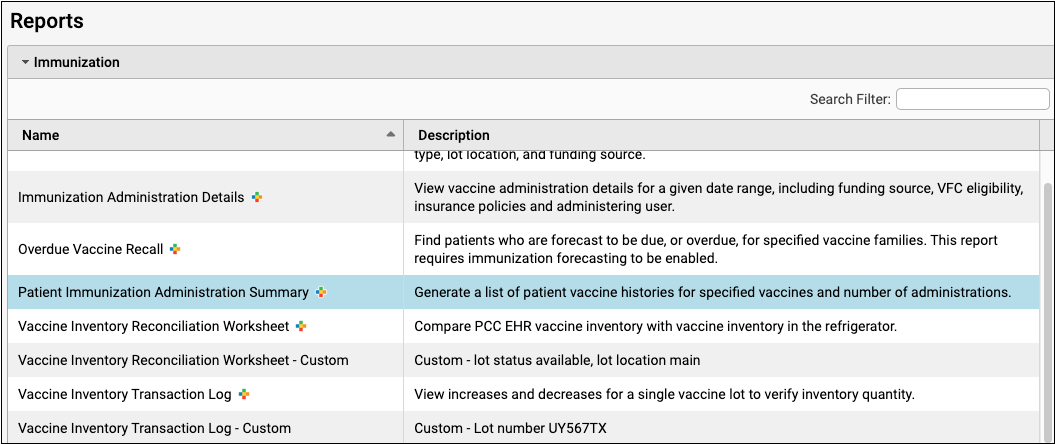Open the Immunization Administration Details report

[x=131, y=198]
